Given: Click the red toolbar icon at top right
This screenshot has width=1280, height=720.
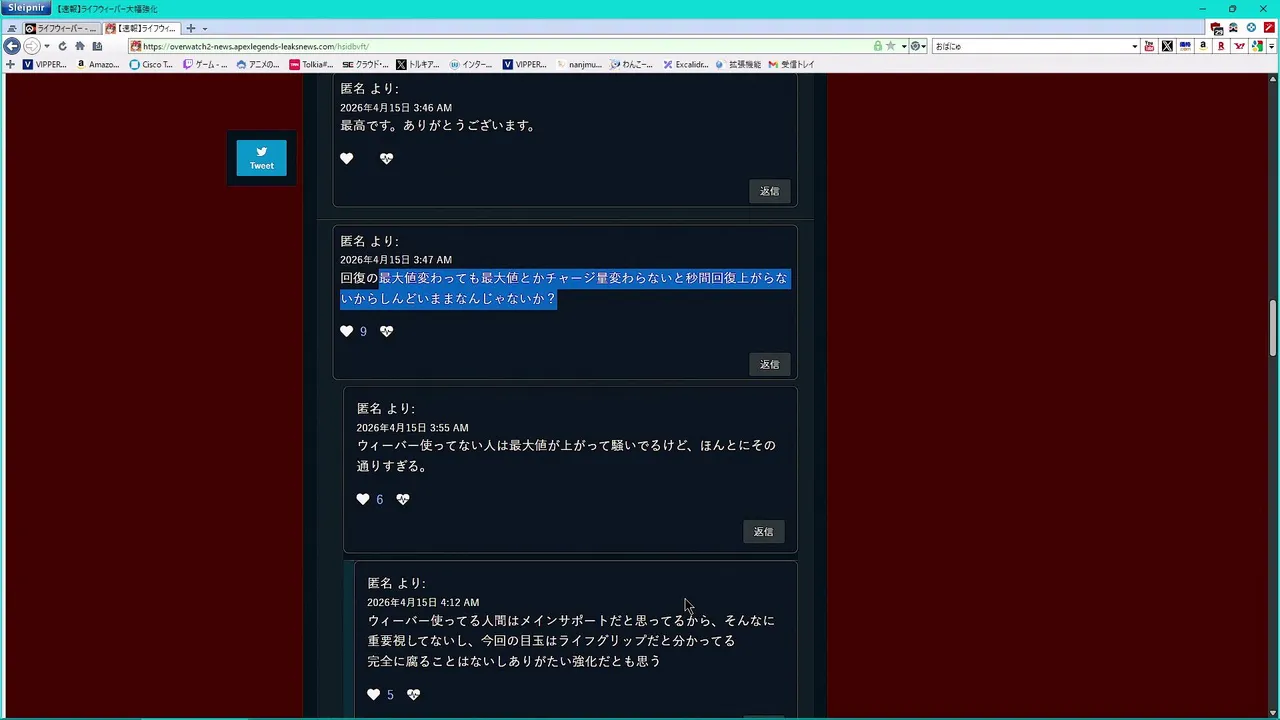Looking at the screenshot, I should point(1269,28).
